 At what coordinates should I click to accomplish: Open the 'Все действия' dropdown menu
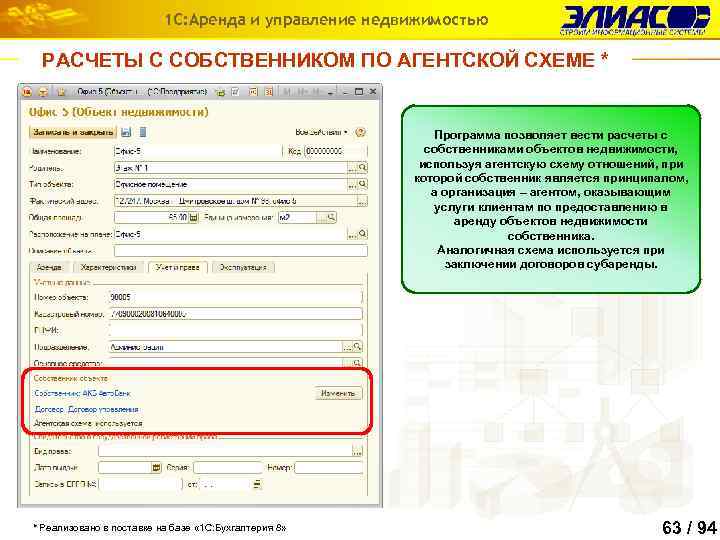[321, 132]
